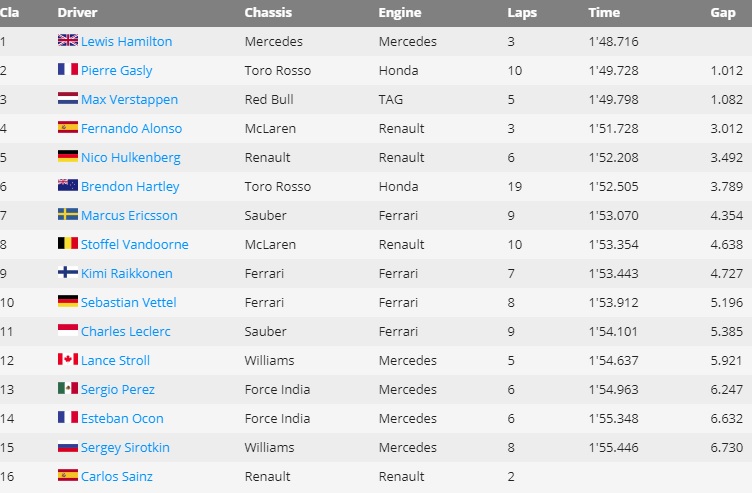
Task: Click the Finnish flag beside Kimi Raikkonen
Action: pos(68,273)
